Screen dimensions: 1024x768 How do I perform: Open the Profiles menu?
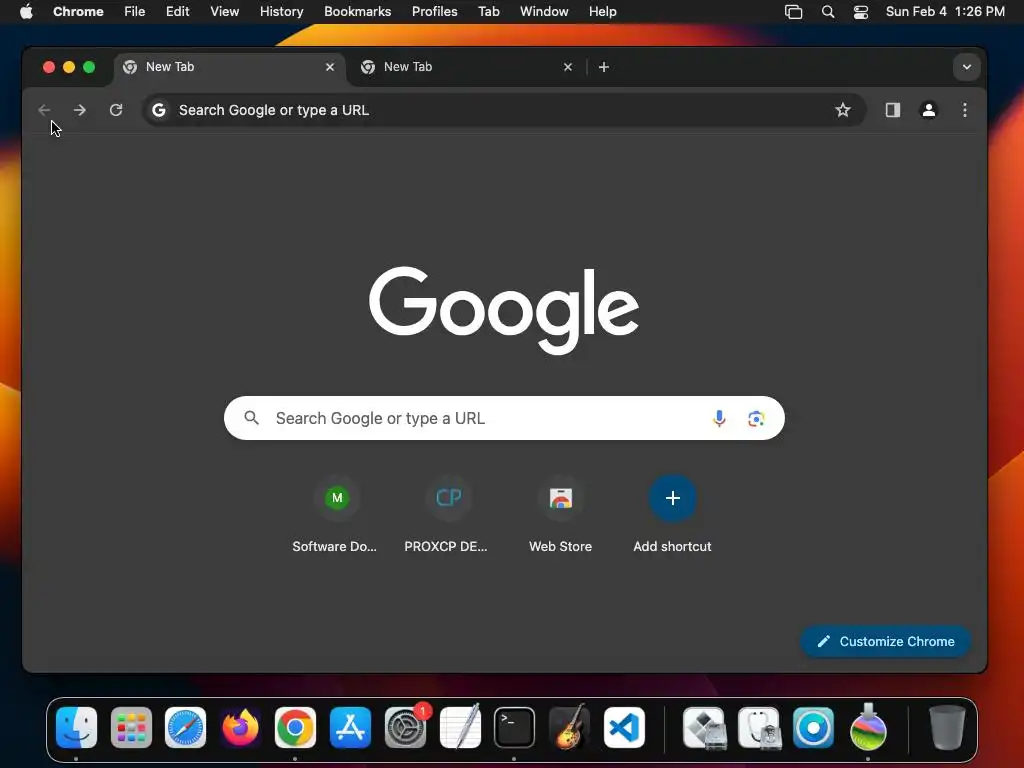click(434, 12)
